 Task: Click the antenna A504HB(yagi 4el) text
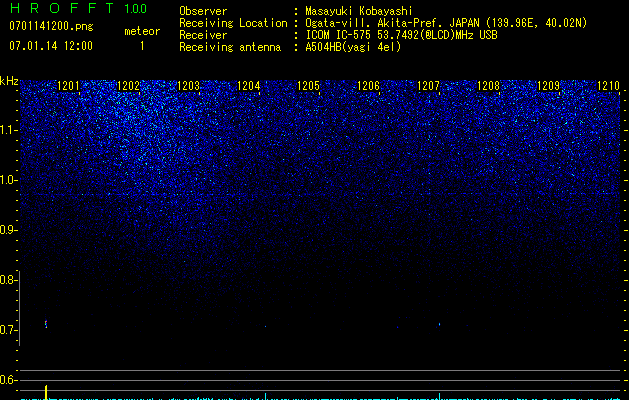[x=353, y=47]
